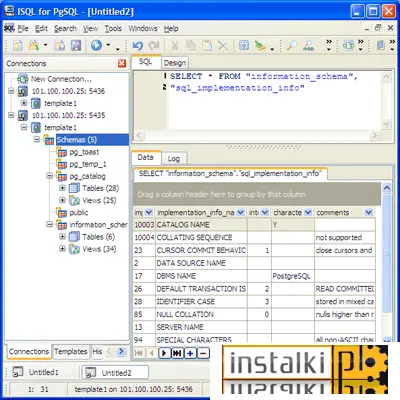Delete record with the minus button
Viewport: 400px width, 400px height.
pos(203,353)
